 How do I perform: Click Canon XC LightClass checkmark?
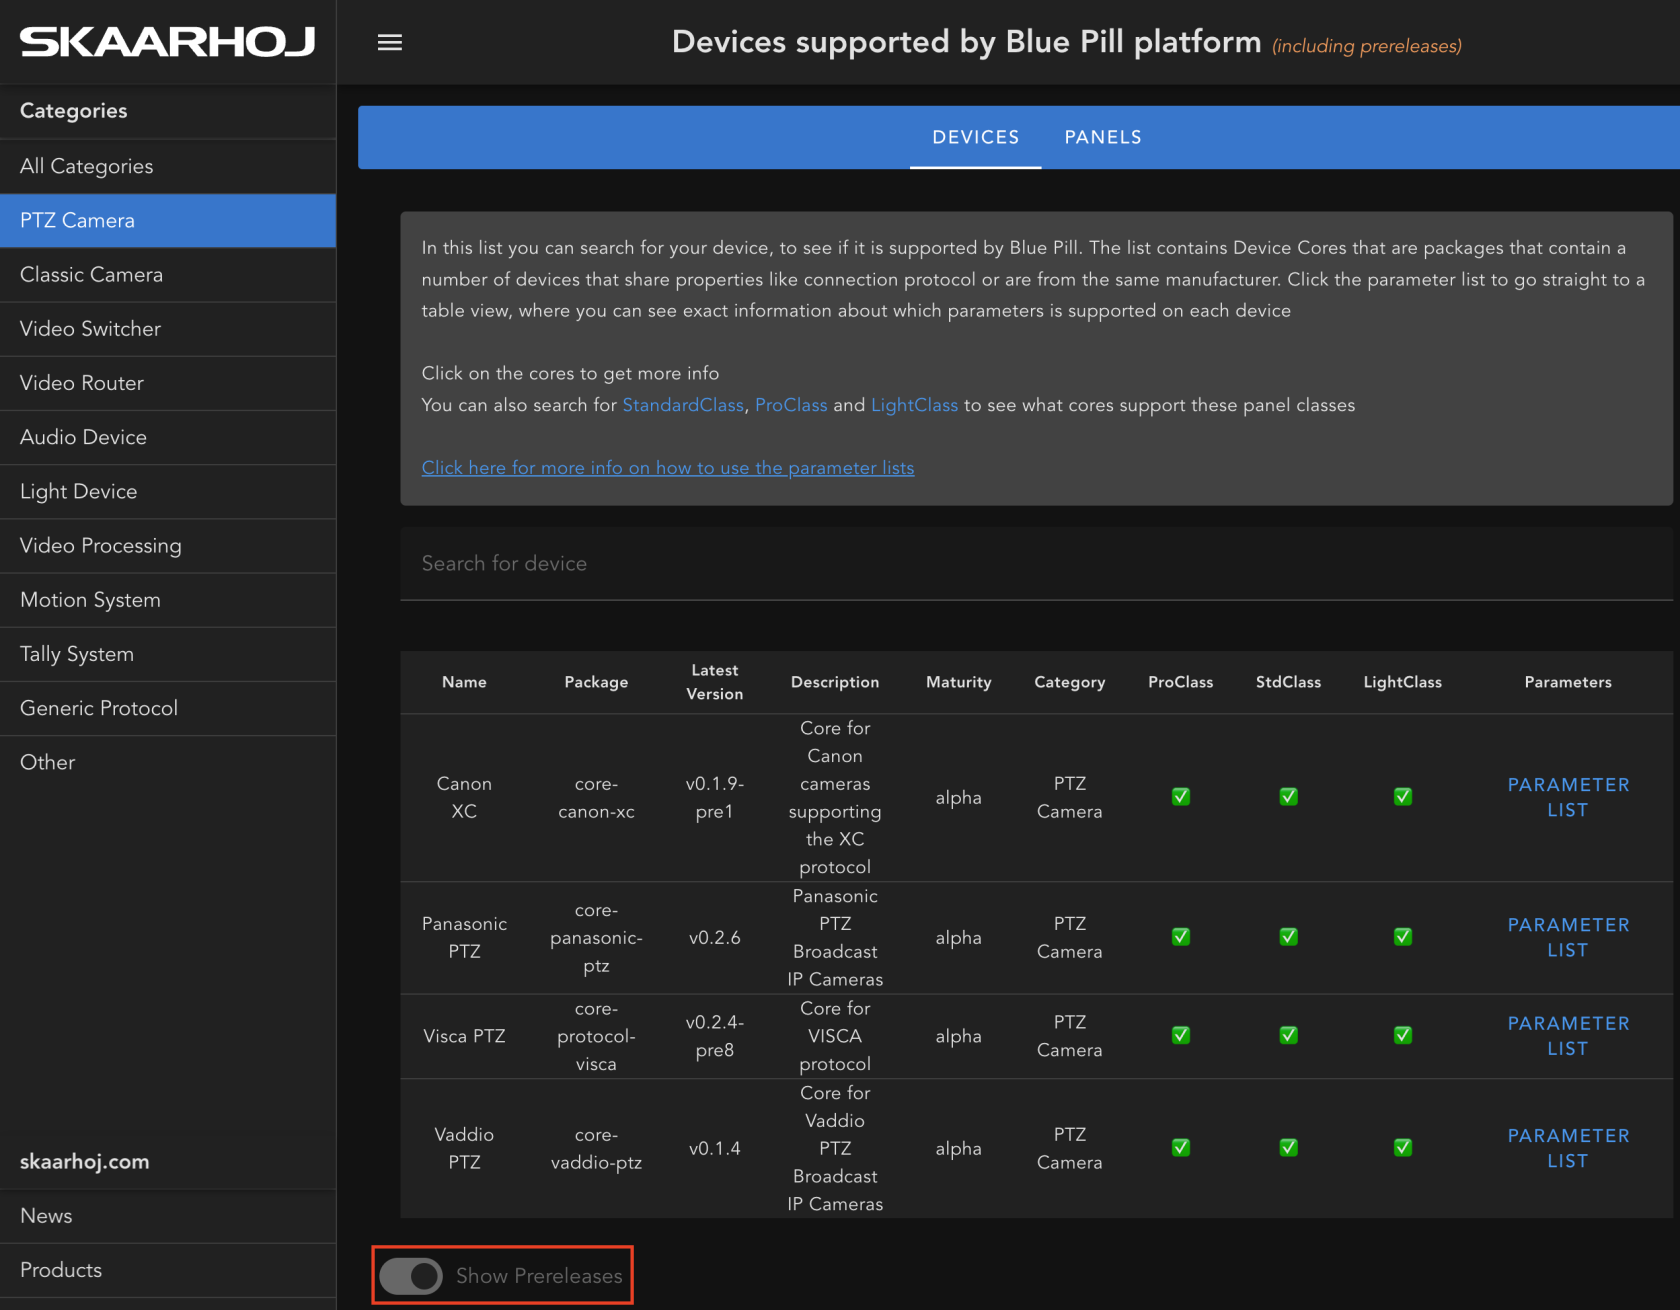tap(1403, 797)
